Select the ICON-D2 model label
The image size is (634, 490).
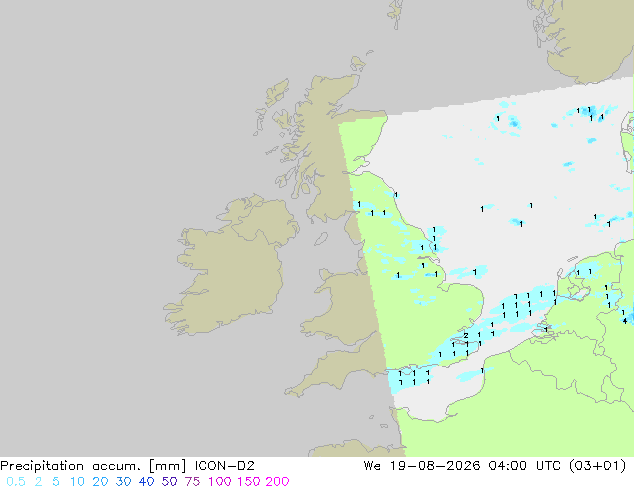224,466
